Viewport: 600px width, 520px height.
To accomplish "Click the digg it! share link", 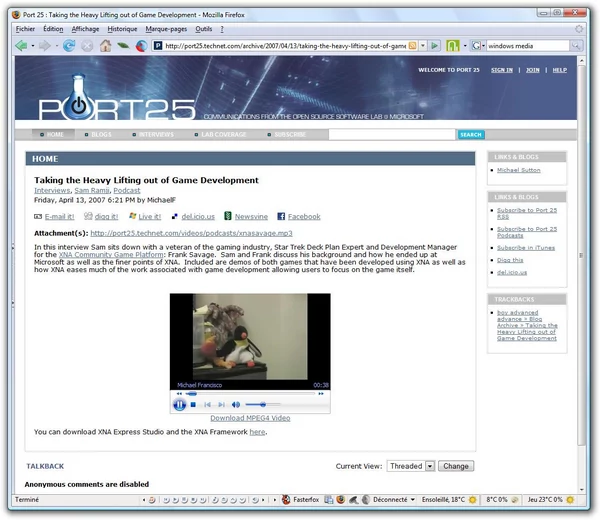I will tap(106, 217).
